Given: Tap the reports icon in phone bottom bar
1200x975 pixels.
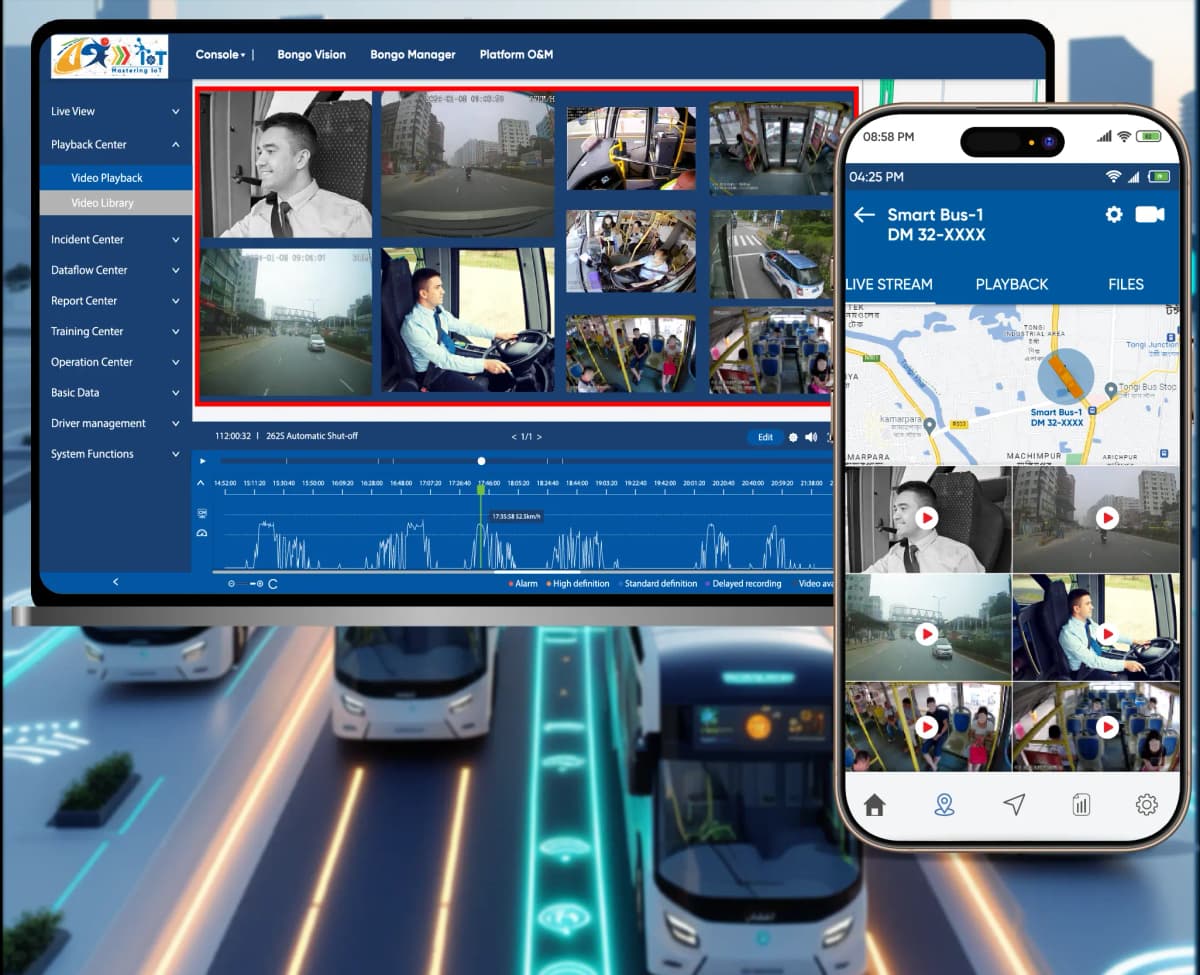Looking at the screenshot, I should tap(1080, 804).
